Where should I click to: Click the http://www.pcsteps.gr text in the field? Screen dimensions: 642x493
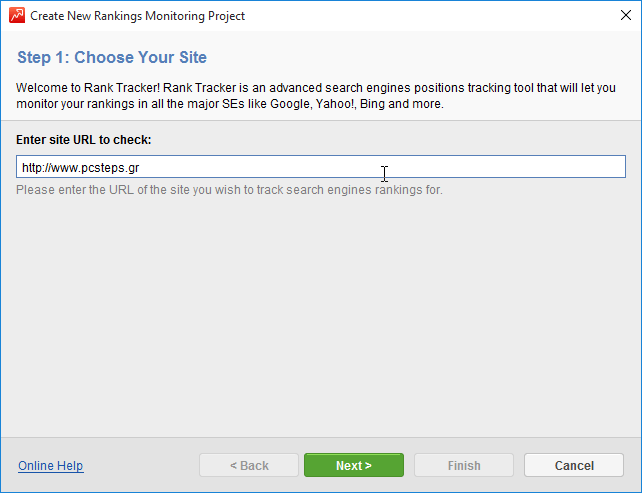[x=80, y=167]
